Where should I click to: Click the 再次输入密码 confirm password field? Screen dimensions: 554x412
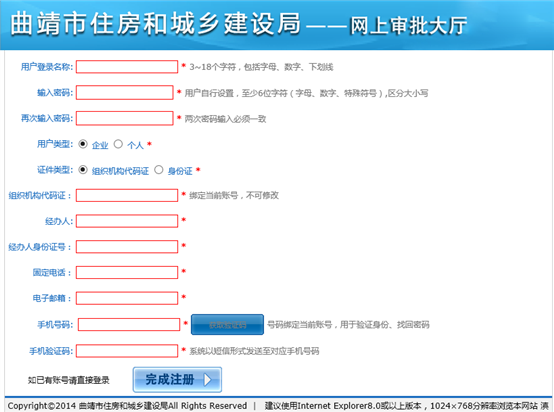[125, 118]
